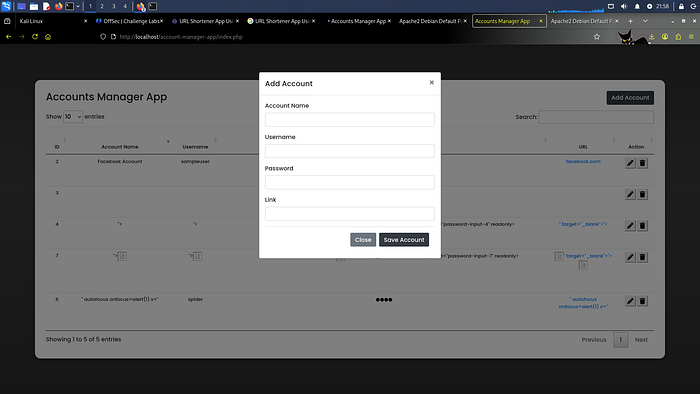The image size is (700, 394).
Task: Switch to the second URL Shortener App tab
Action: pos(281,21)
